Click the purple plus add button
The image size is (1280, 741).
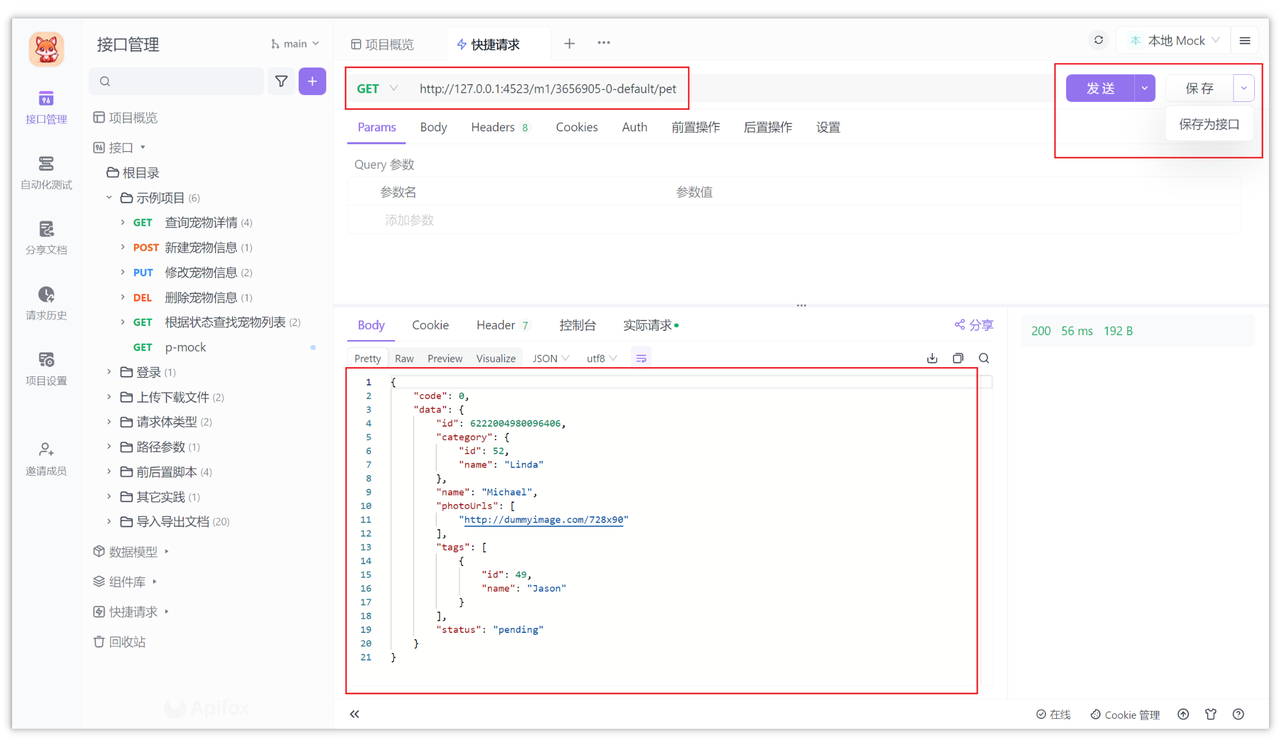[x=312, y=82]
